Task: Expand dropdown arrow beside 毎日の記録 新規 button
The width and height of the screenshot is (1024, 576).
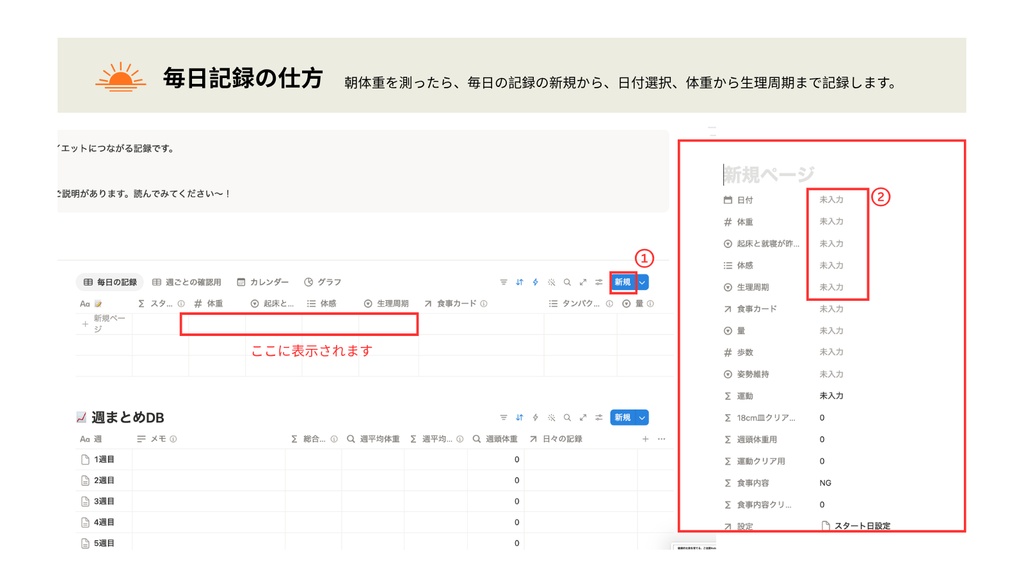Action: [643, 282]
